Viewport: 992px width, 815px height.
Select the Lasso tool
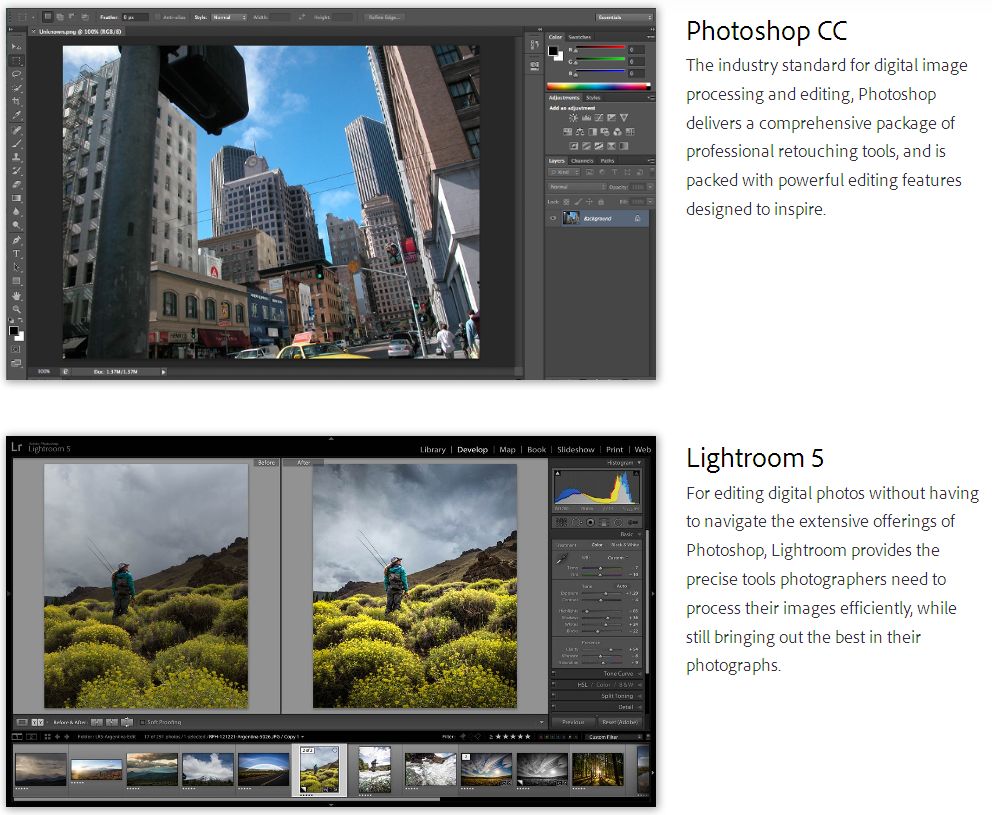pos(16,74)
